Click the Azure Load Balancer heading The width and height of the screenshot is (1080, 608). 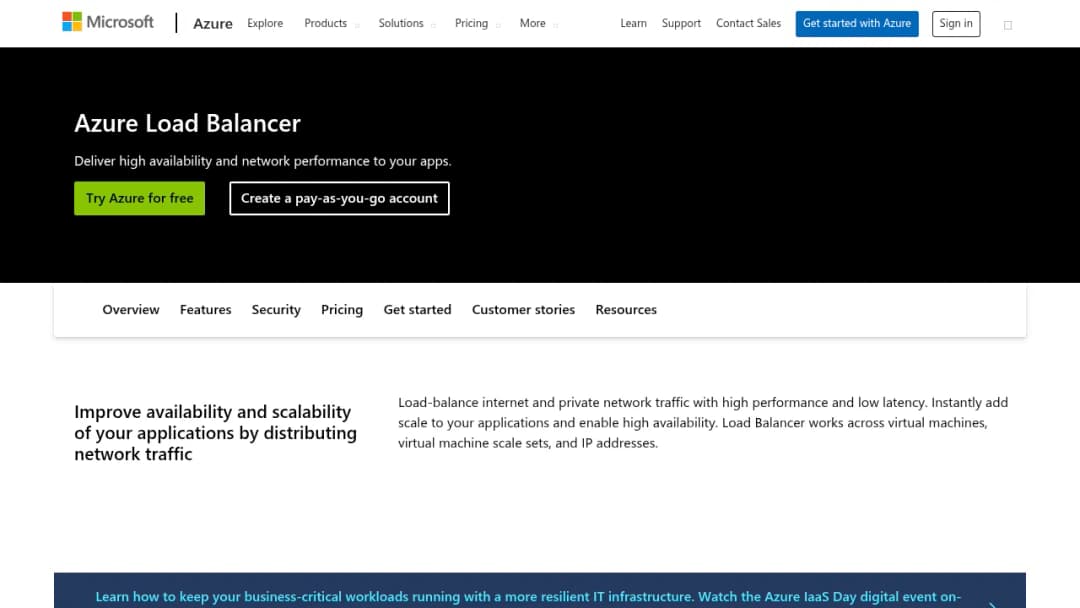point(187,123)
